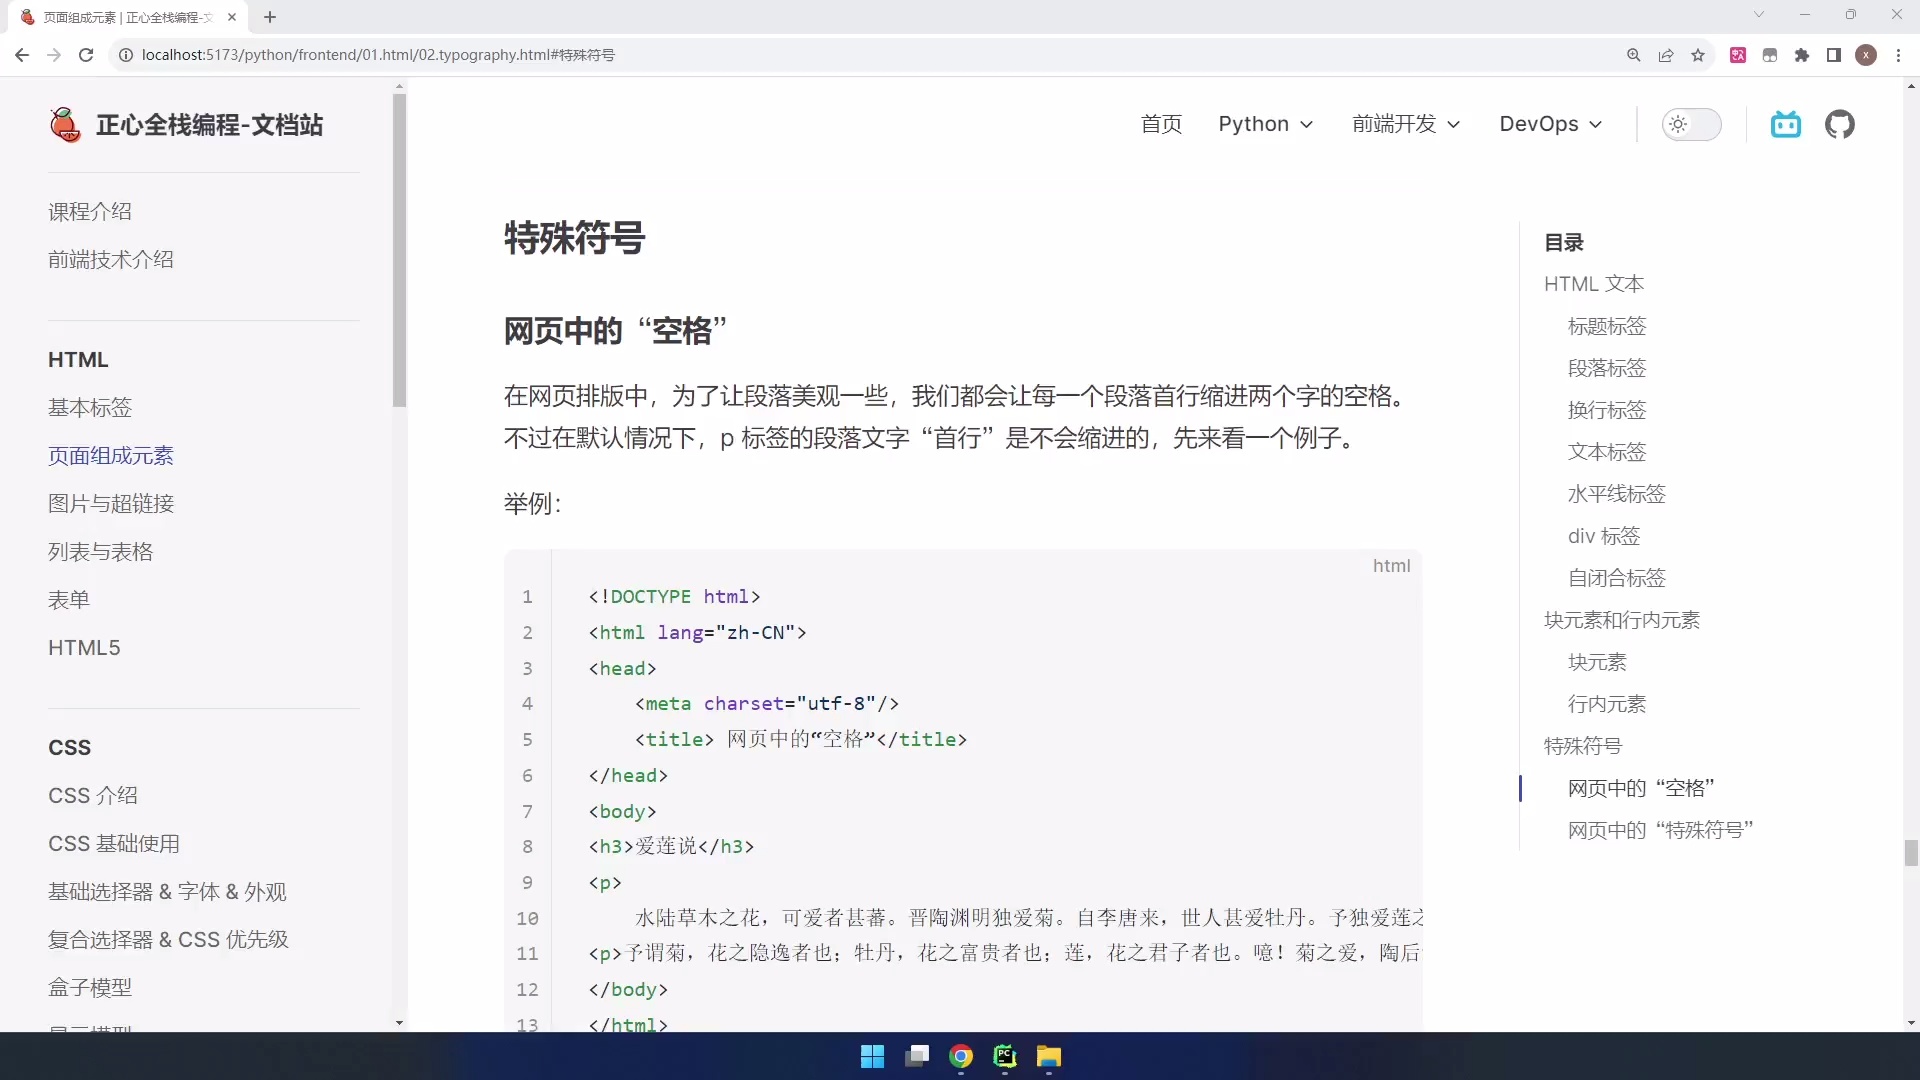Click the browser reload button

pos(86,55)
